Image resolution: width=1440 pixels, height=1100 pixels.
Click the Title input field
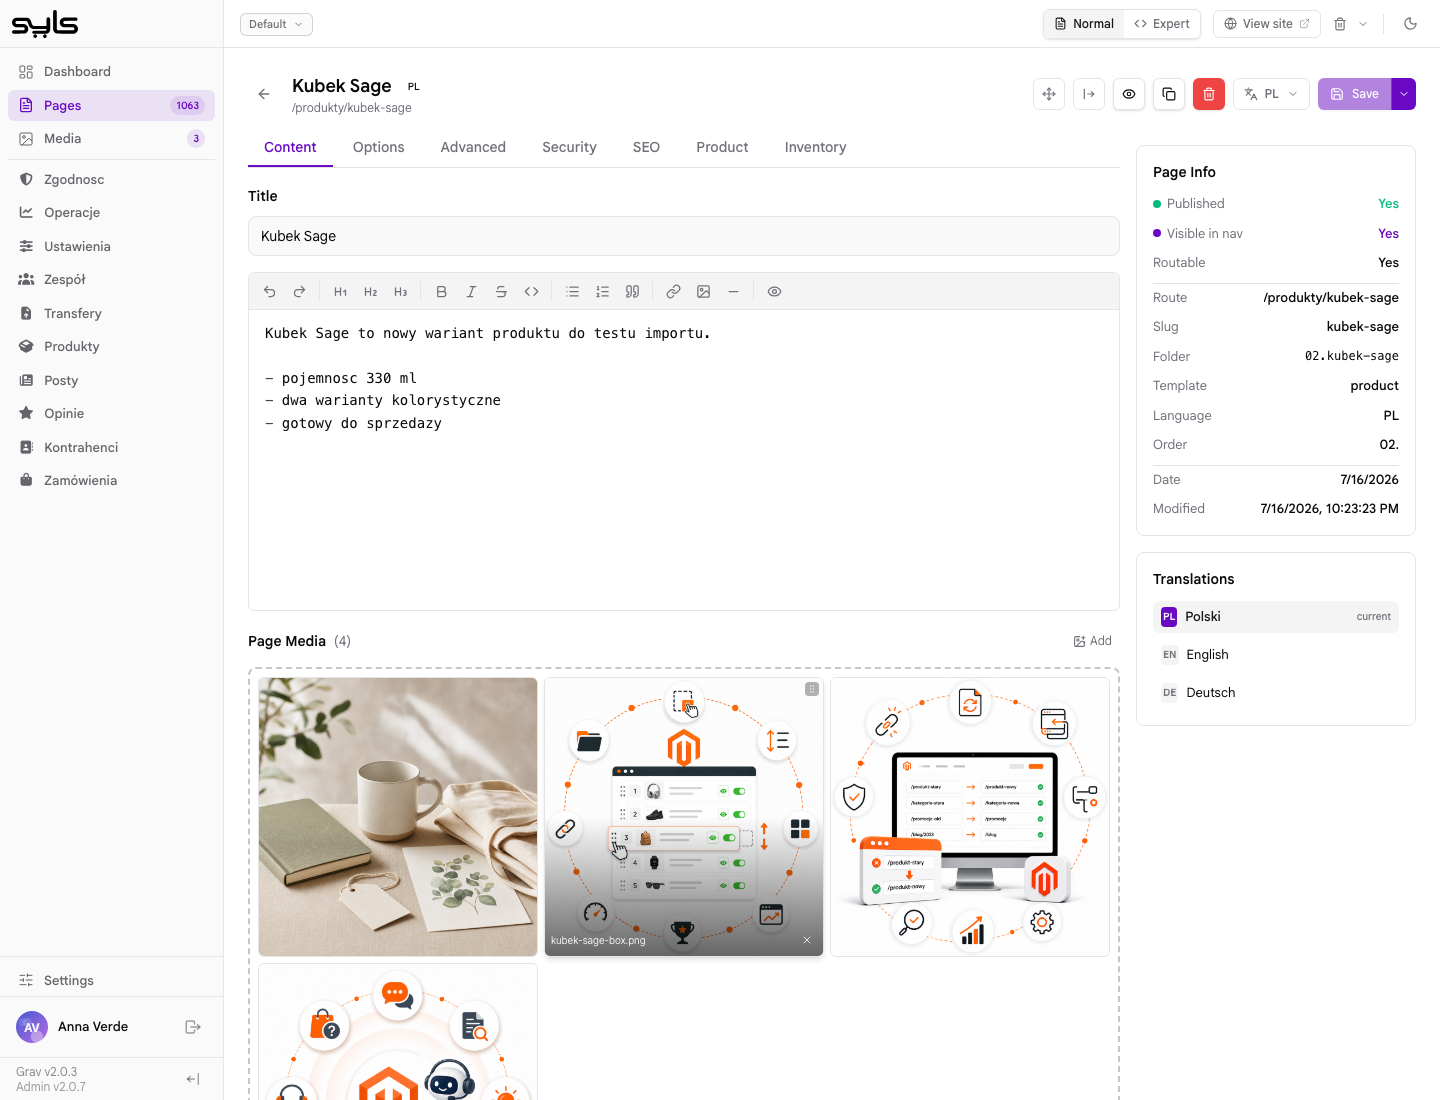(684, 236)
